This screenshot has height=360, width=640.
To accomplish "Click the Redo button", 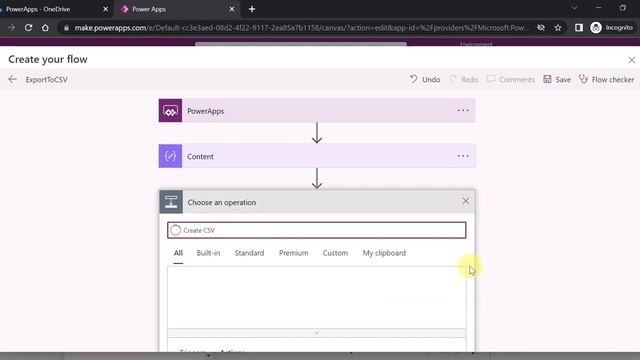I will click(464, 79).
